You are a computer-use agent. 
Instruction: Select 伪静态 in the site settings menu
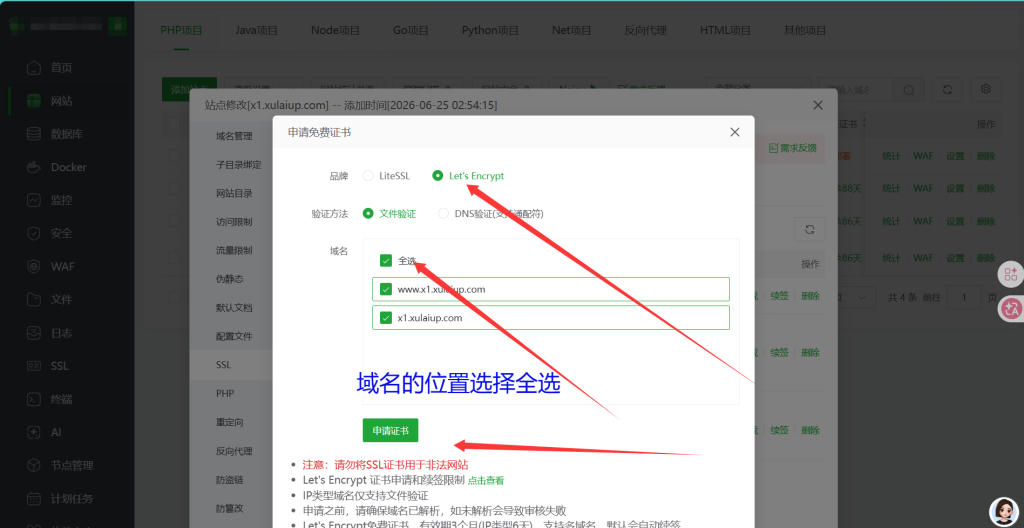point(230,279)
